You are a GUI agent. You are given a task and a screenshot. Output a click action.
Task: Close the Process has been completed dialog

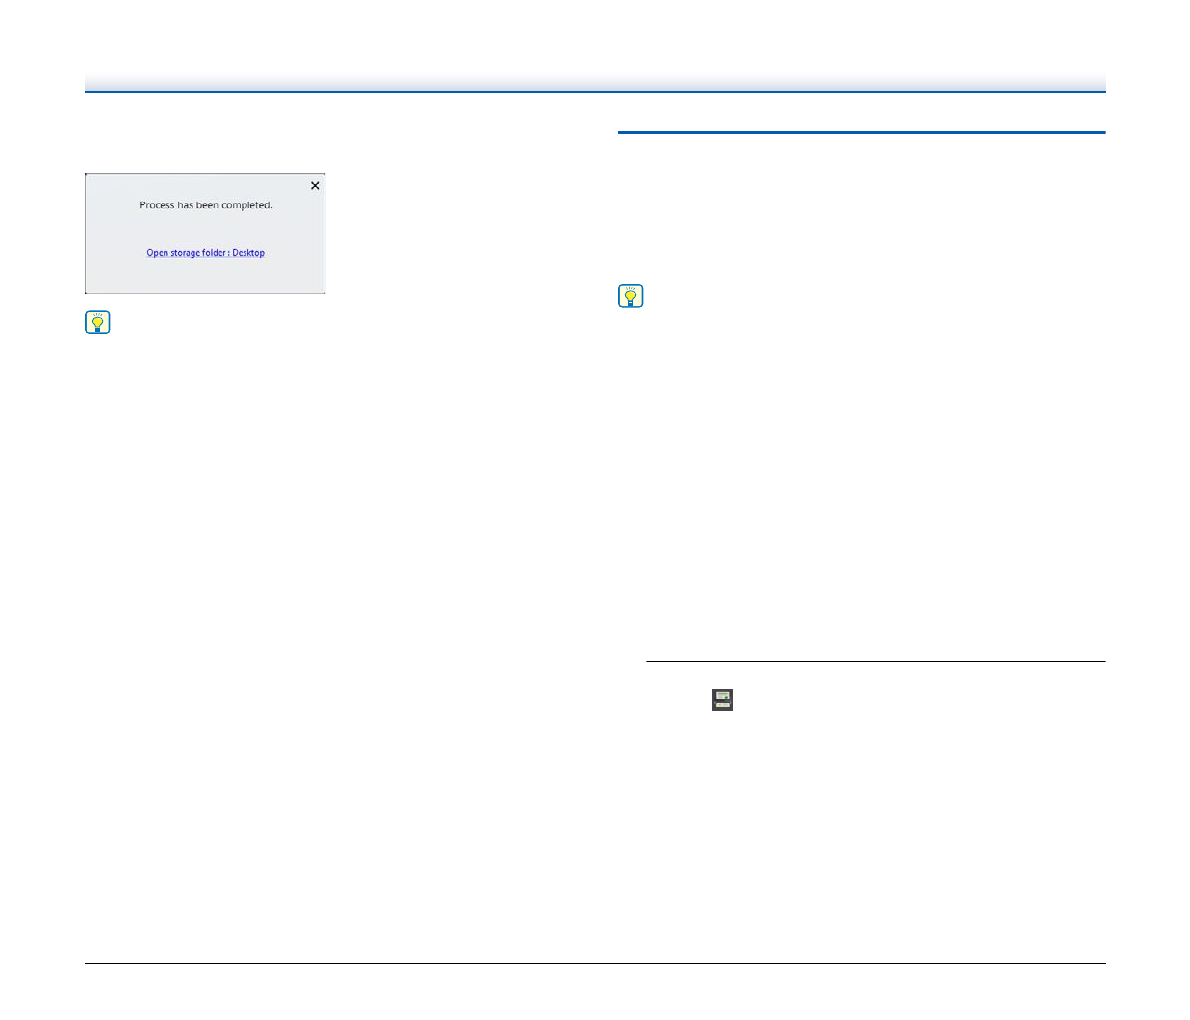[315, 185]
